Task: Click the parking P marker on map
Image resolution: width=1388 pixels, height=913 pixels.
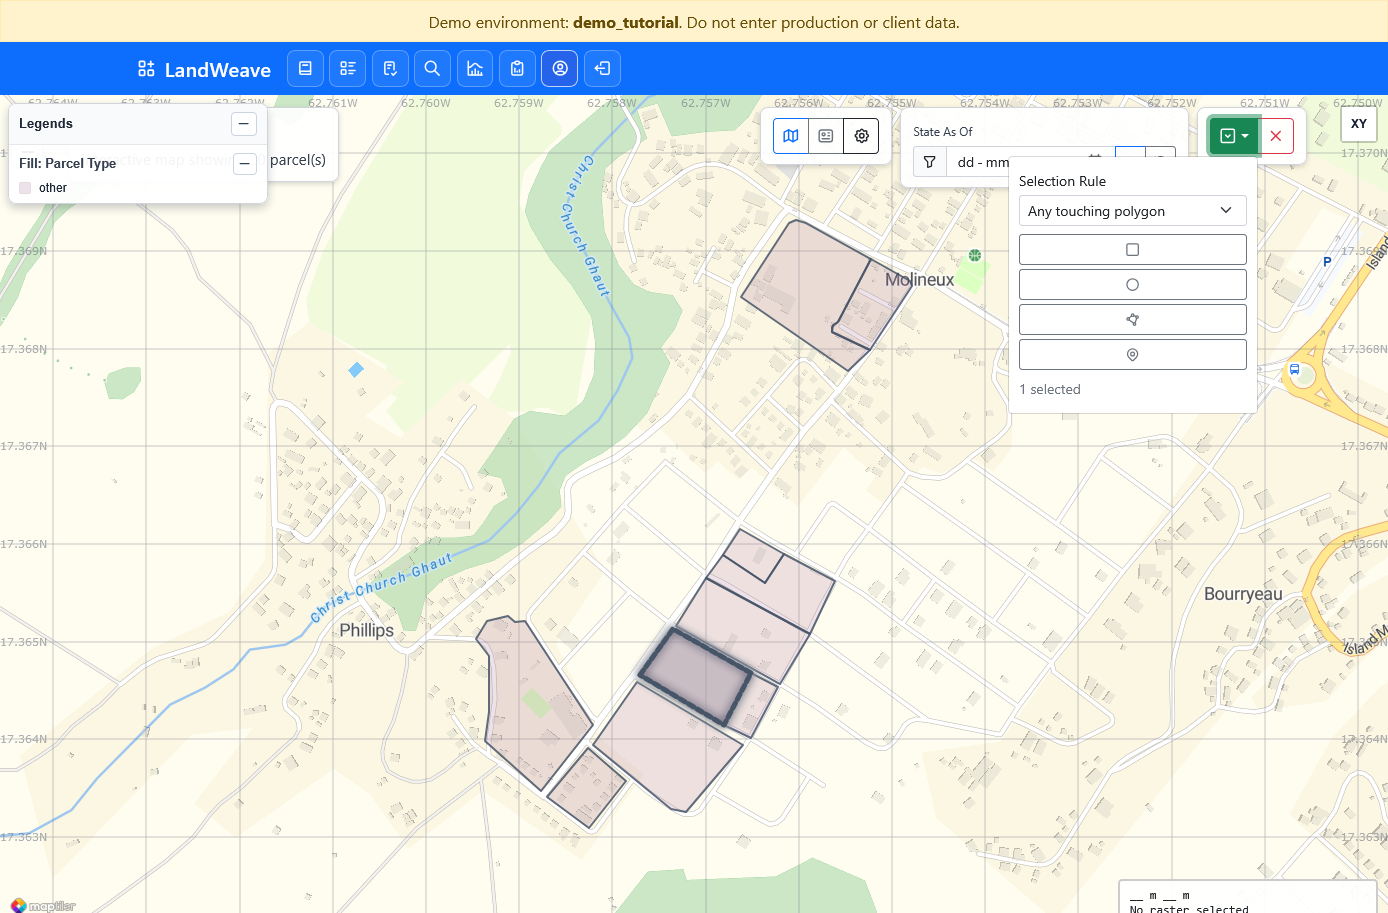Action: (1327, 262)
